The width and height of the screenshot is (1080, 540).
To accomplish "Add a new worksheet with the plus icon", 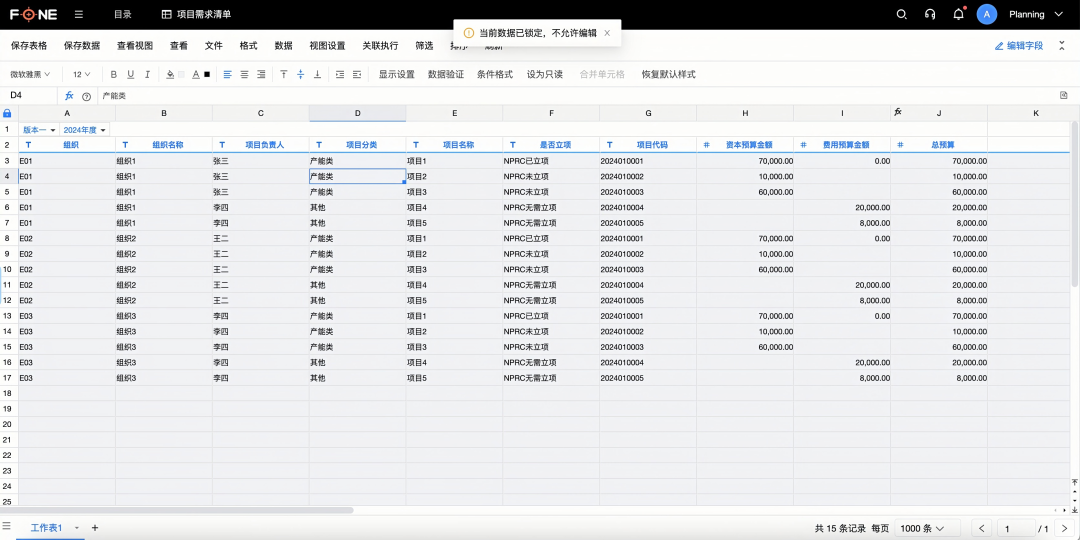I will [95, 528].
